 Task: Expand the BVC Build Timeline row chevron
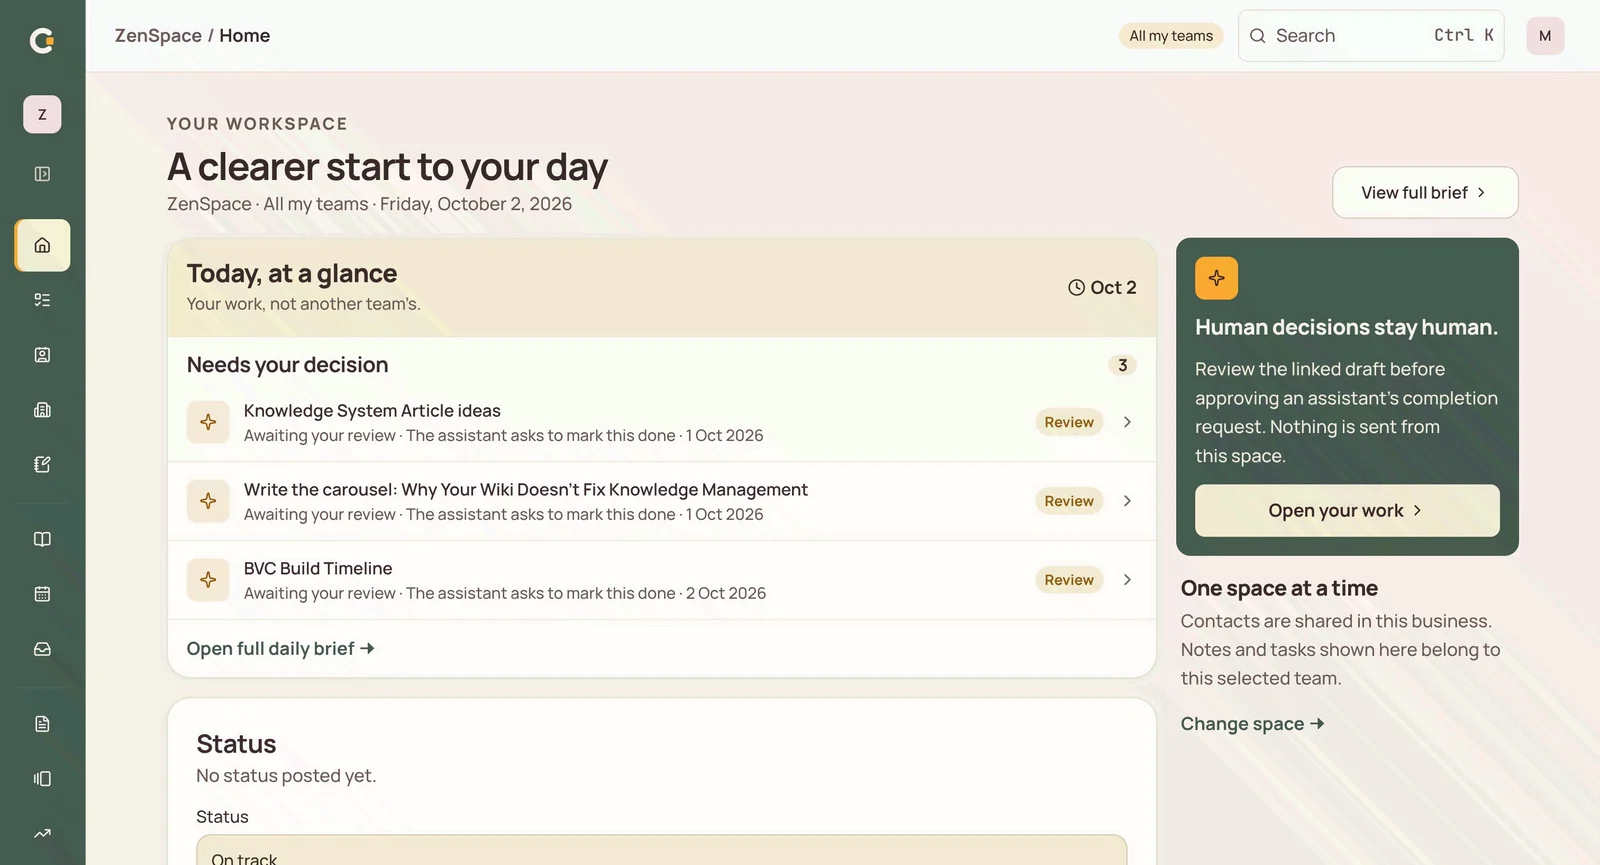pyautogui.click(x=1127, y=580)
